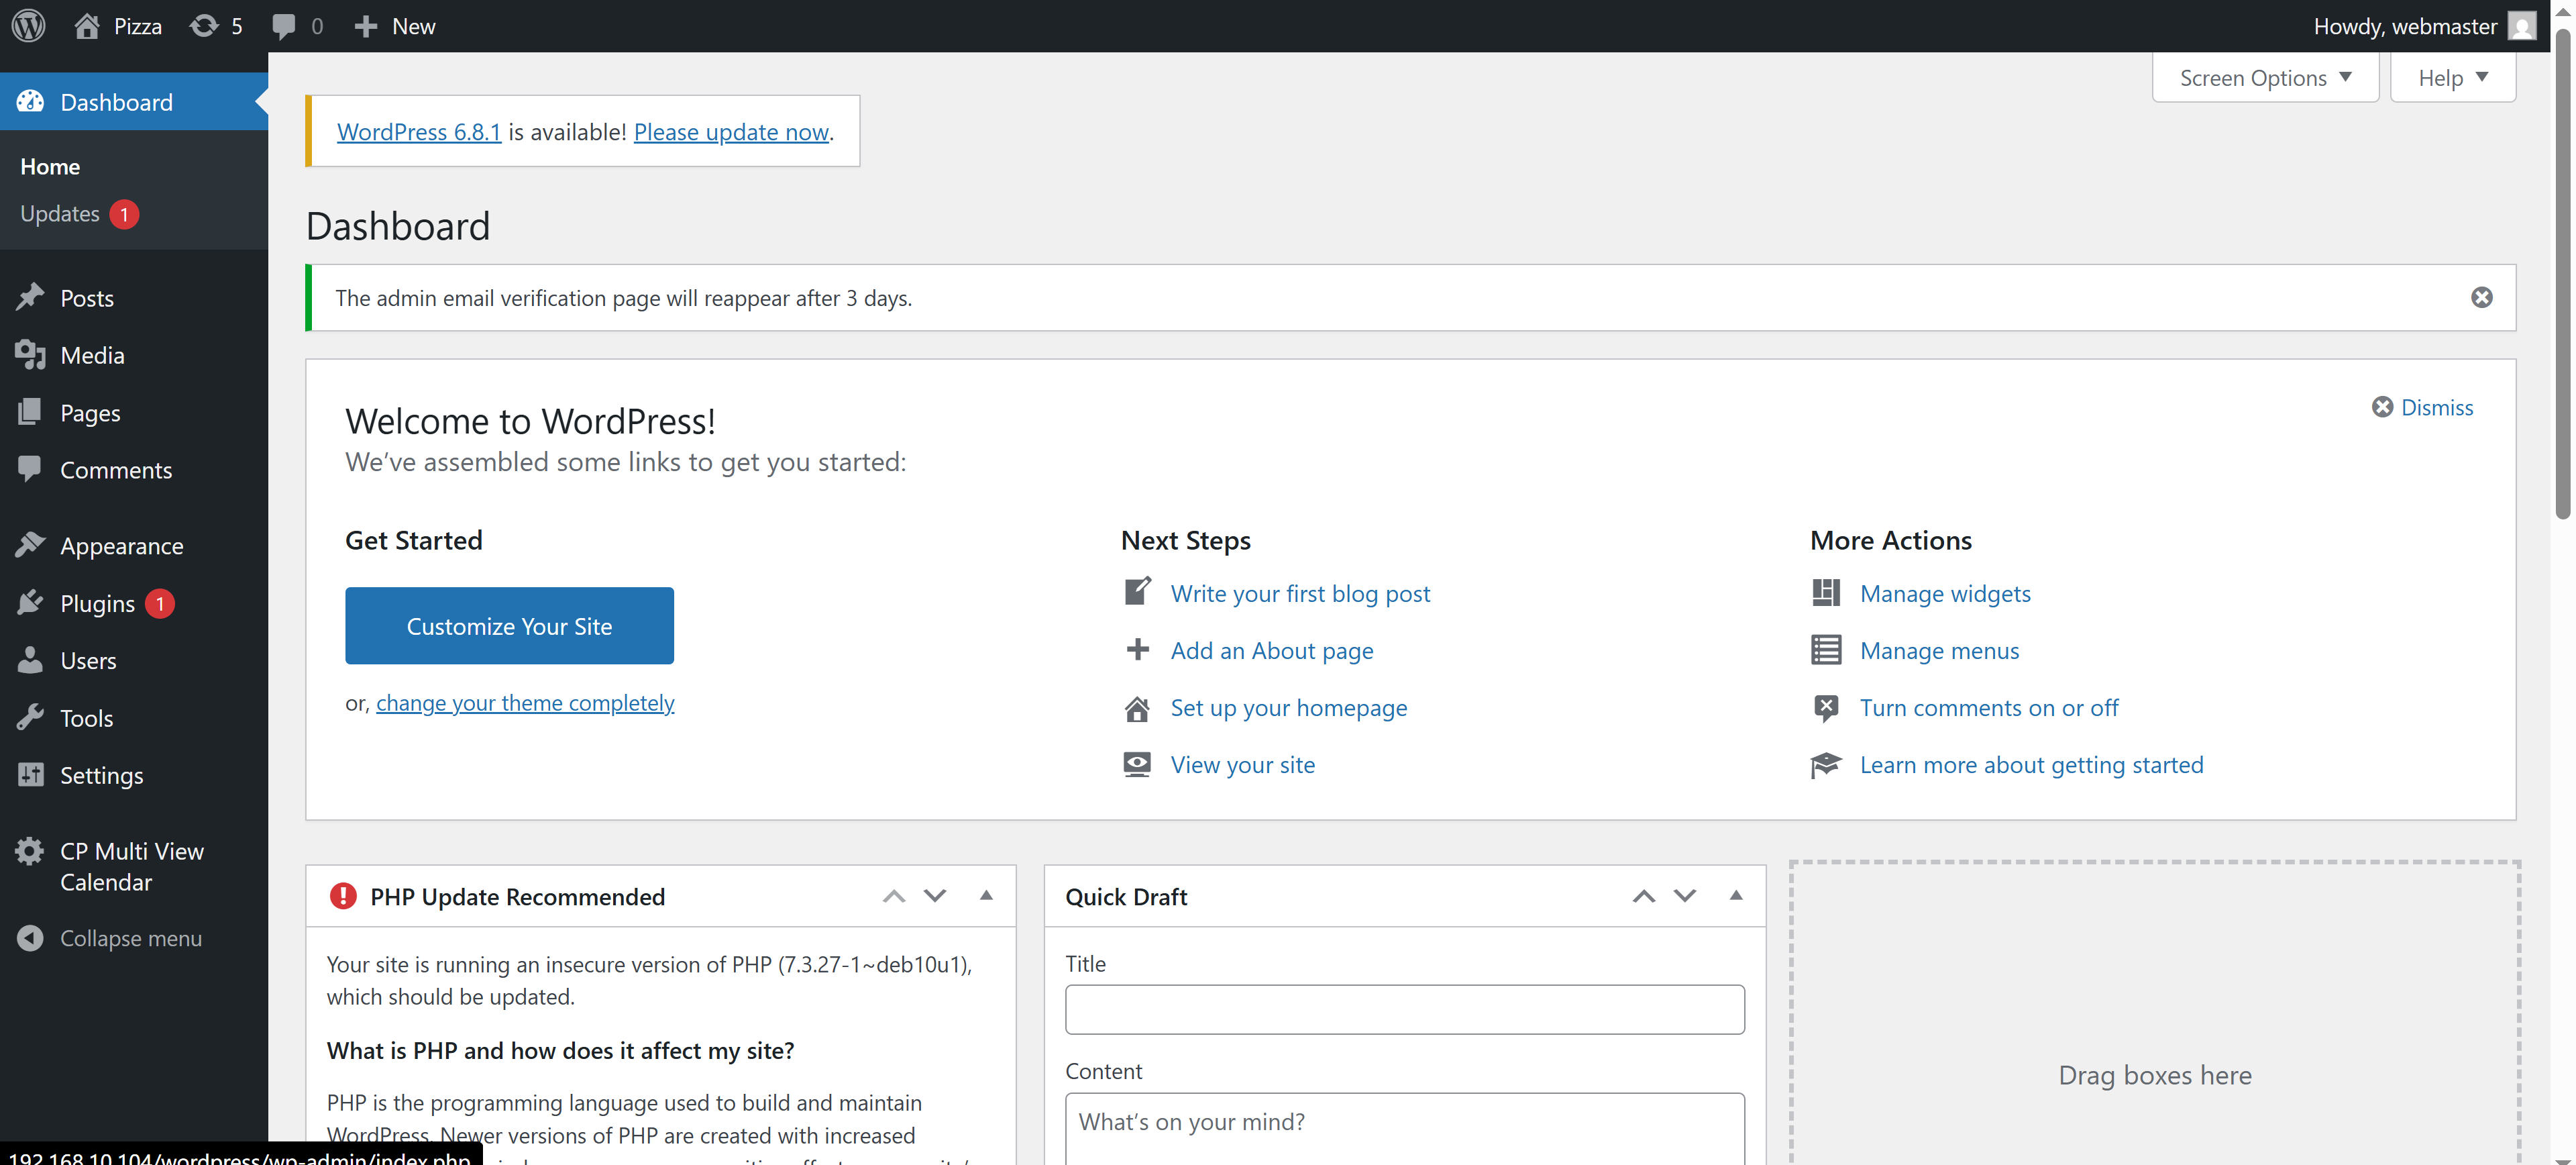Move PHP Update Recommended box down

[934, 896]
